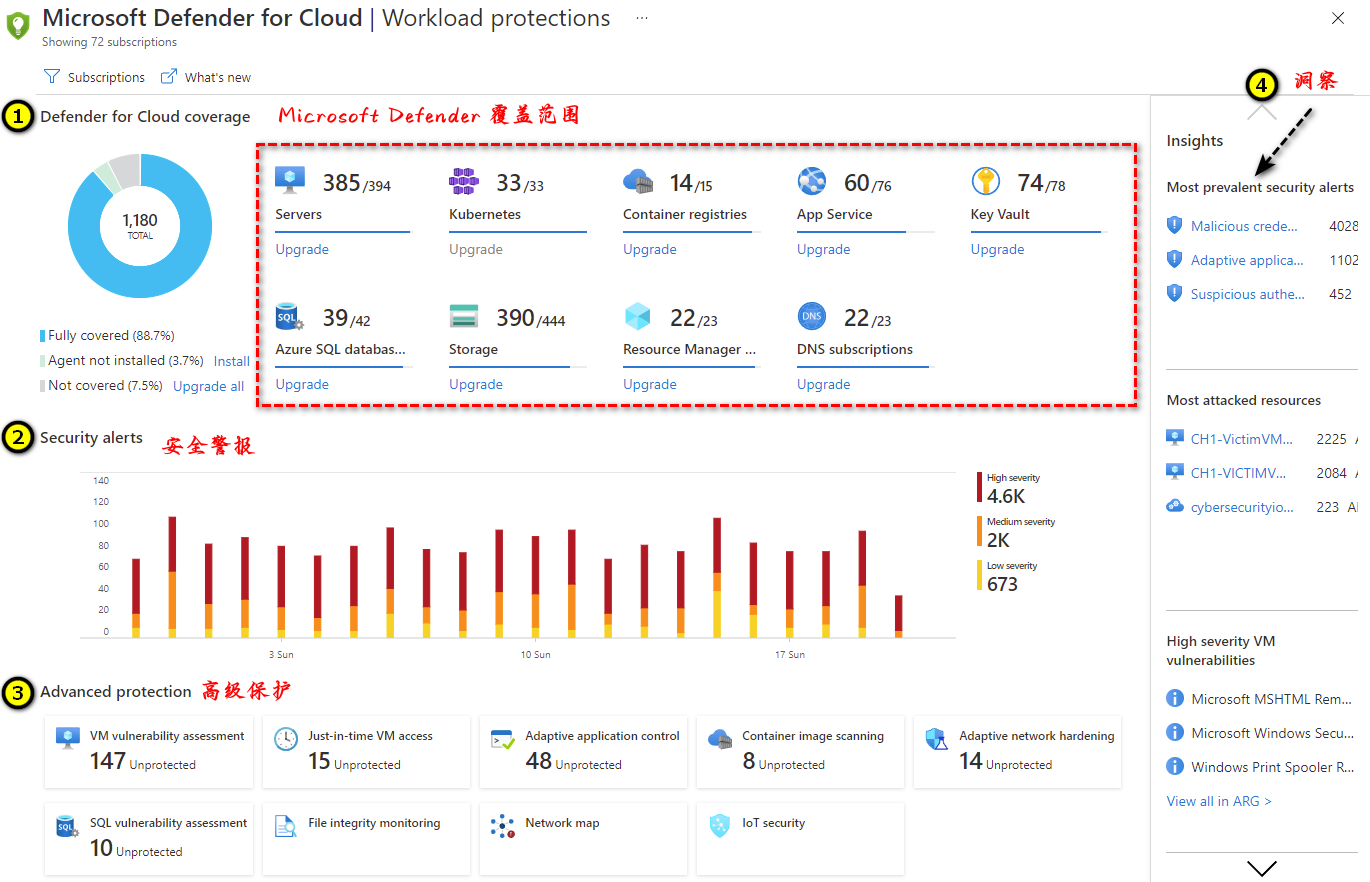Click the Resource Manager cube icon
Viewport: 1370px width, 882px height.
pos(638,317)
